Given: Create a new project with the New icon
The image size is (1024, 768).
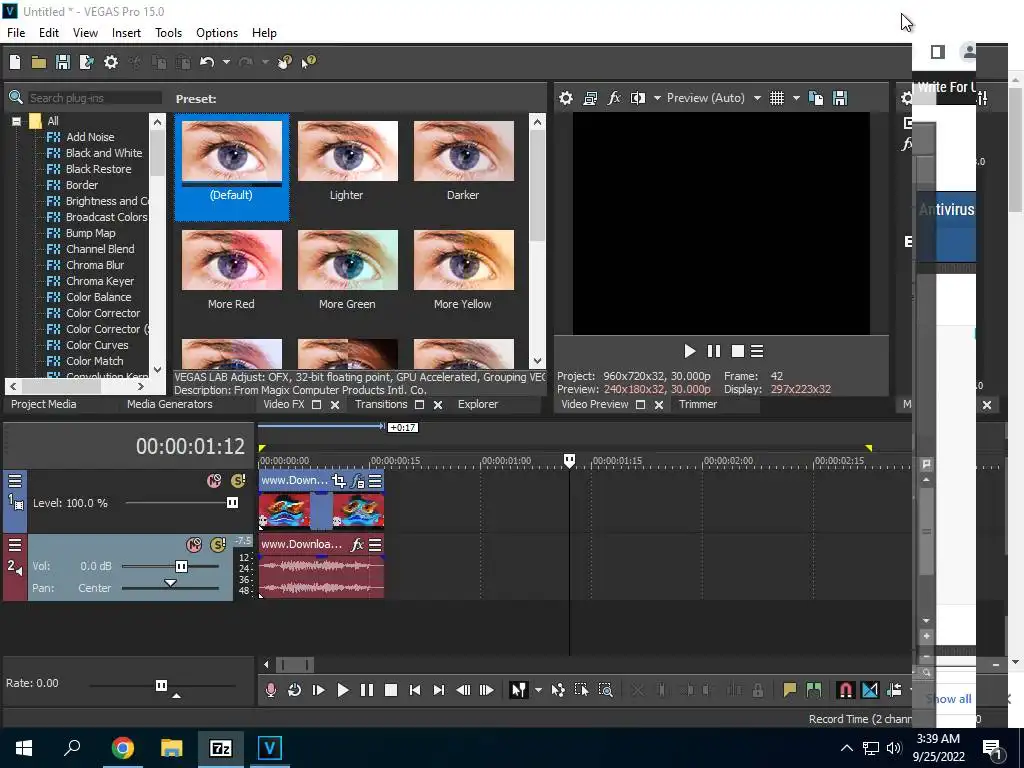Looking at the screenshot, I should click(x=15, y=62).
